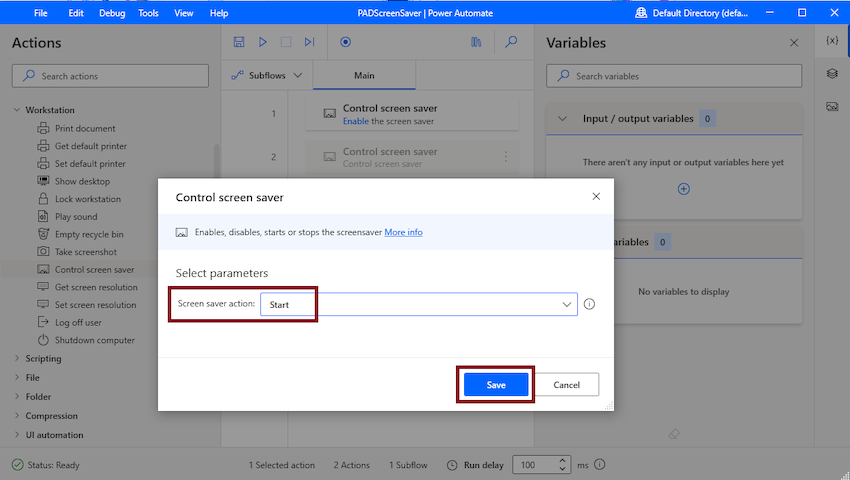Run the flow with play icon

tap(263, 42)
